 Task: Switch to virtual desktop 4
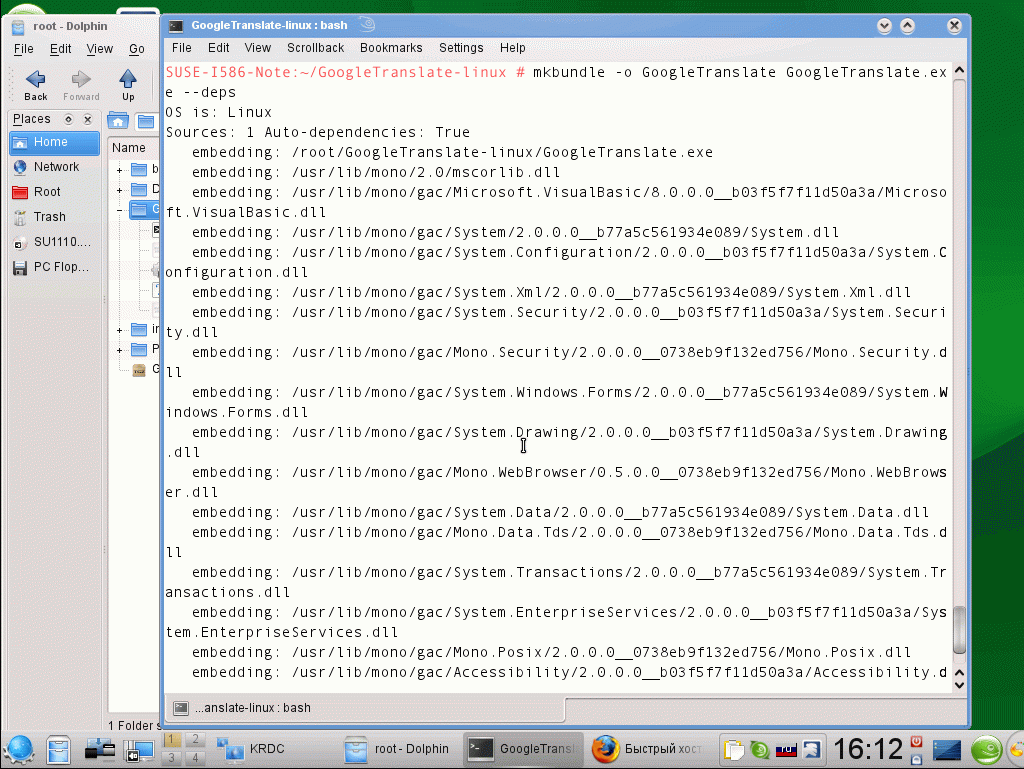coord(195,758)
